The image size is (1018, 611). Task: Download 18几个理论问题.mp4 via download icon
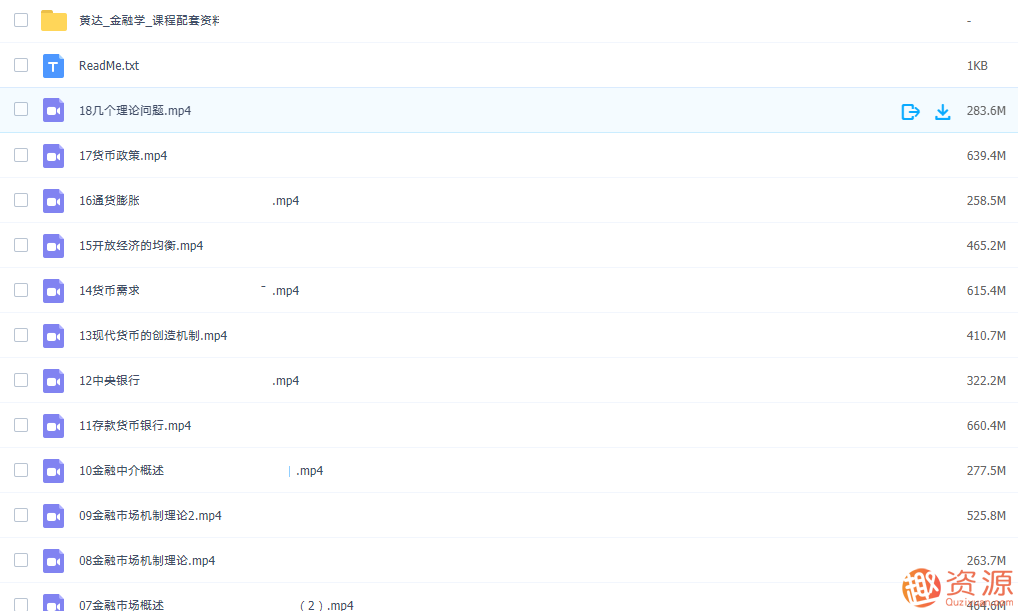(x=943, y=112)
